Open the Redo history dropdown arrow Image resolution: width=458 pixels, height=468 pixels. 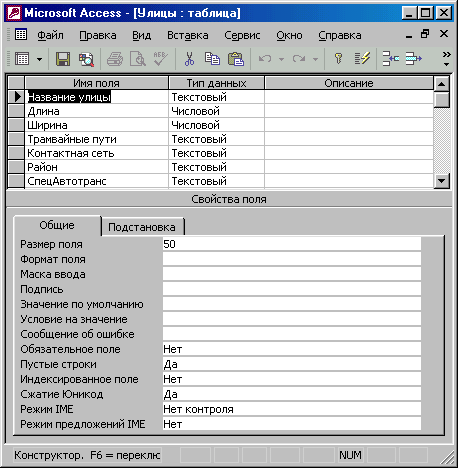(x=315, y=60)
